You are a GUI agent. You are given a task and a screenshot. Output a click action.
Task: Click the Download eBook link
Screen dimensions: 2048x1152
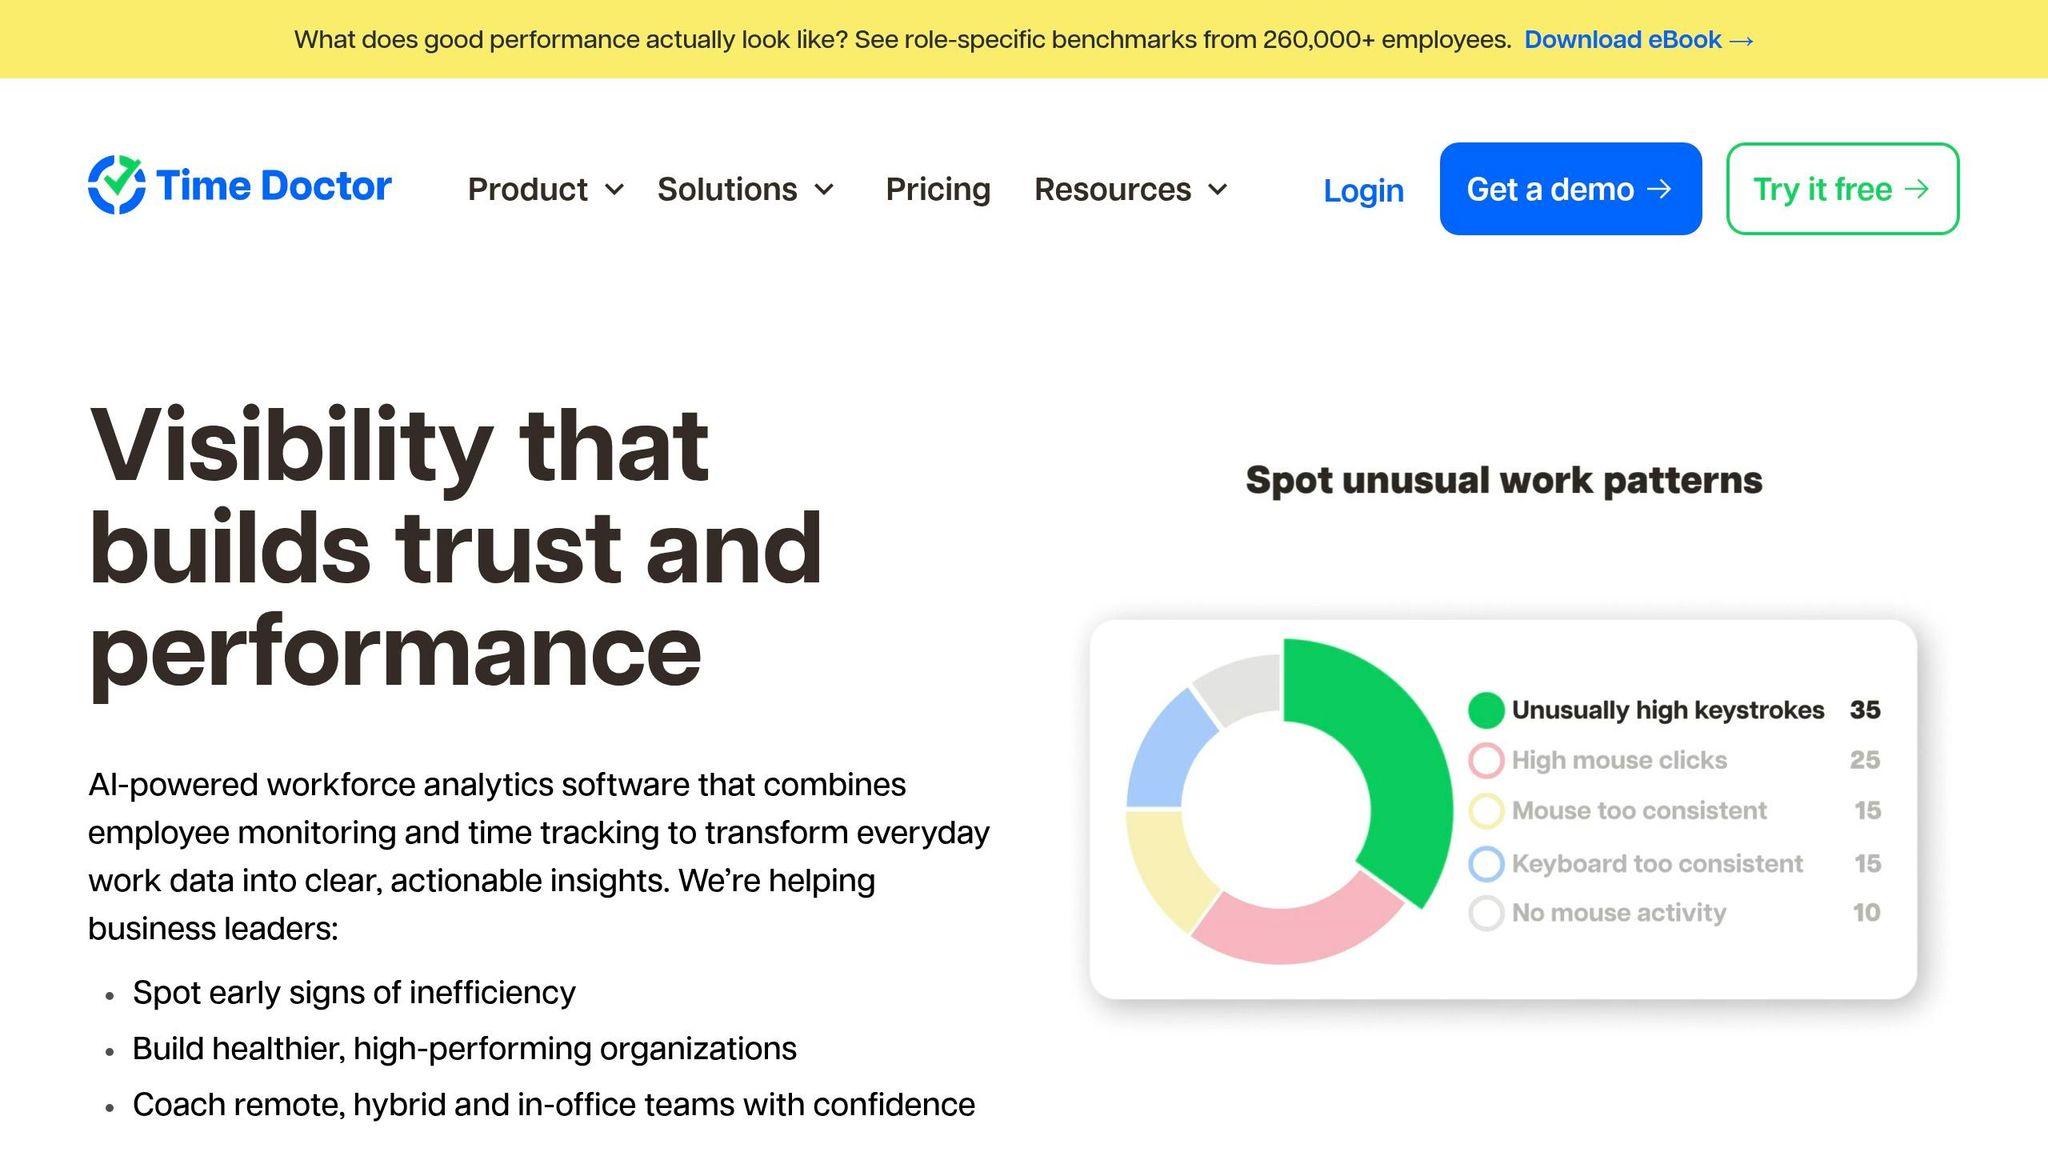(x=1623, y=40)
